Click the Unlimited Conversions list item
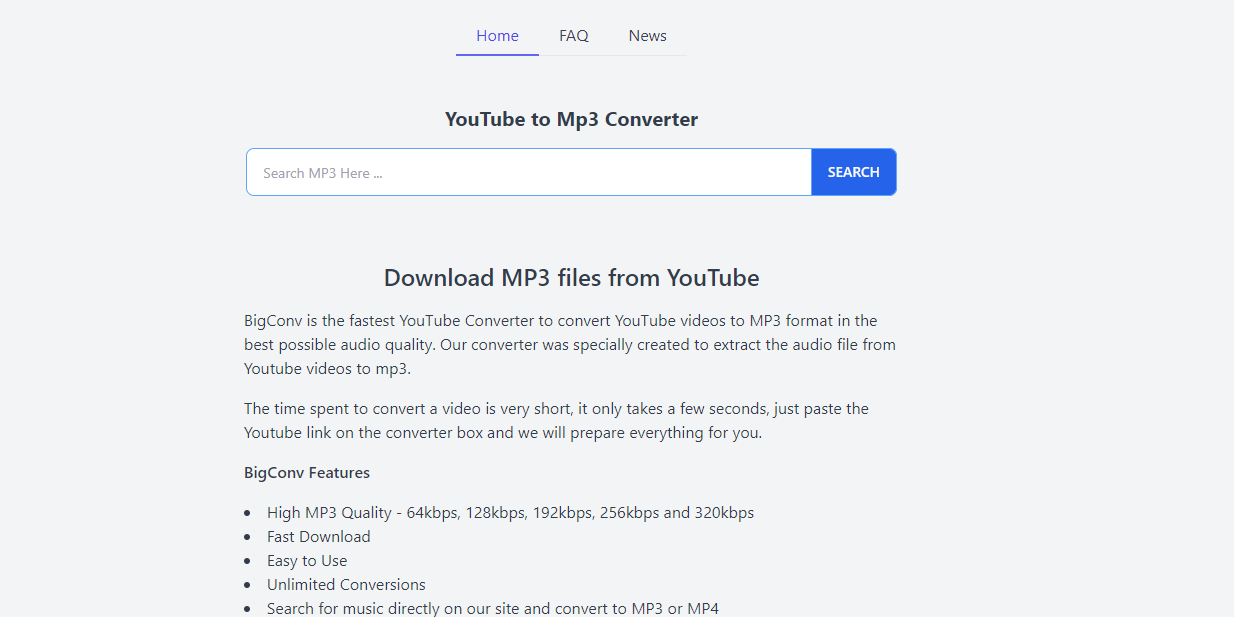 [x=346, y=585]
